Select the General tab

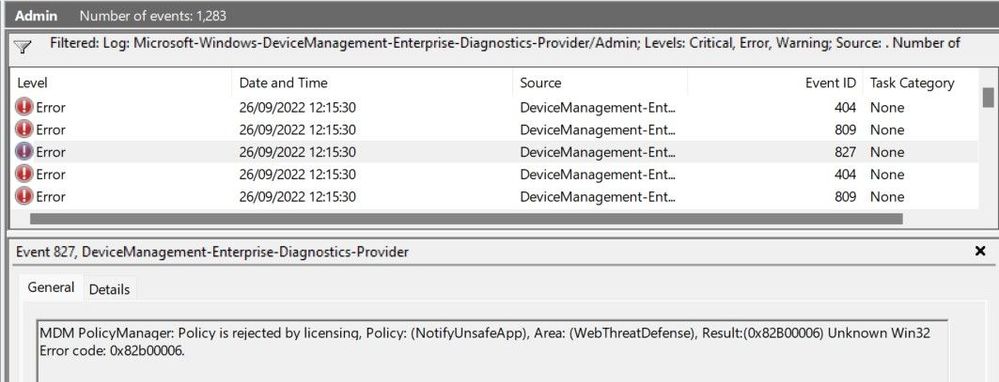point(51,288)
